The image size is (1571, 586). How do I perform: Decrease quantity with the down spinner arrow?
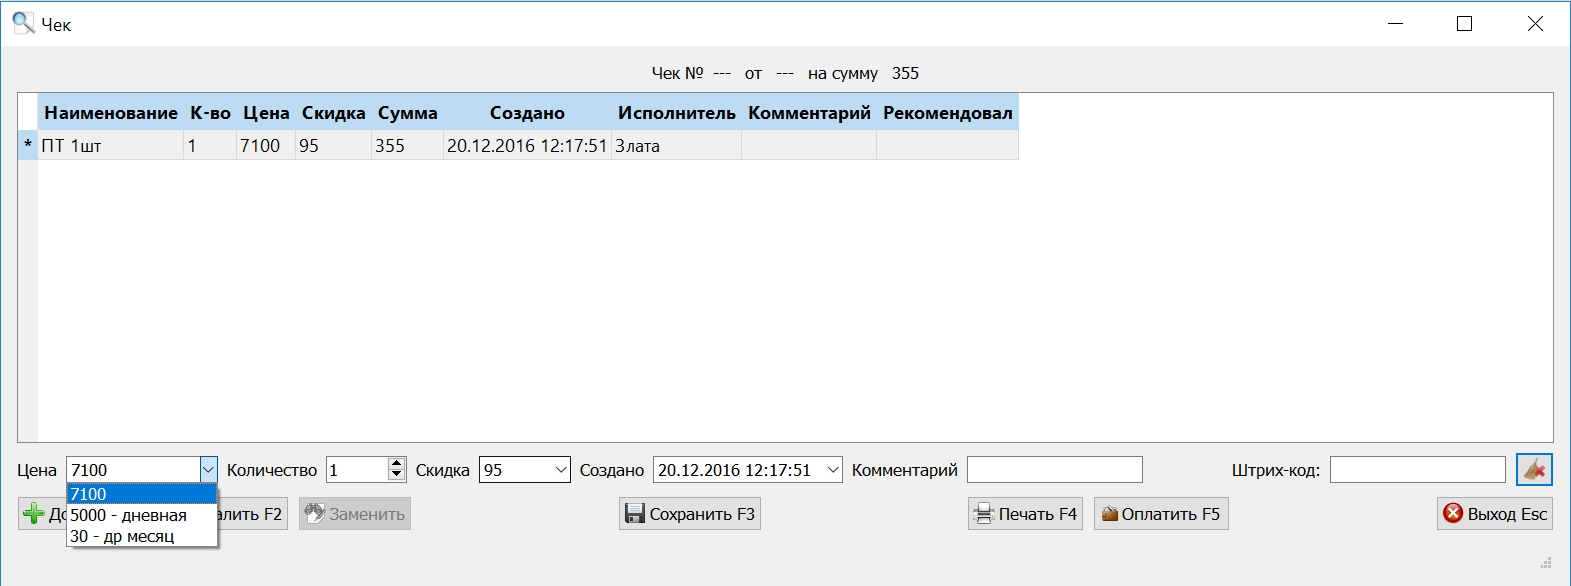coord(397,475)
